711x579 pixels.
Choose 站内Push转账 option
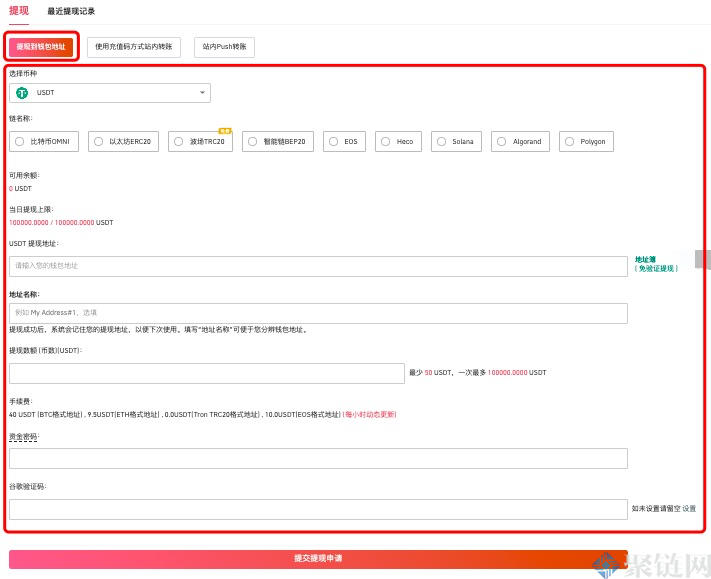[x=224, y=47]
